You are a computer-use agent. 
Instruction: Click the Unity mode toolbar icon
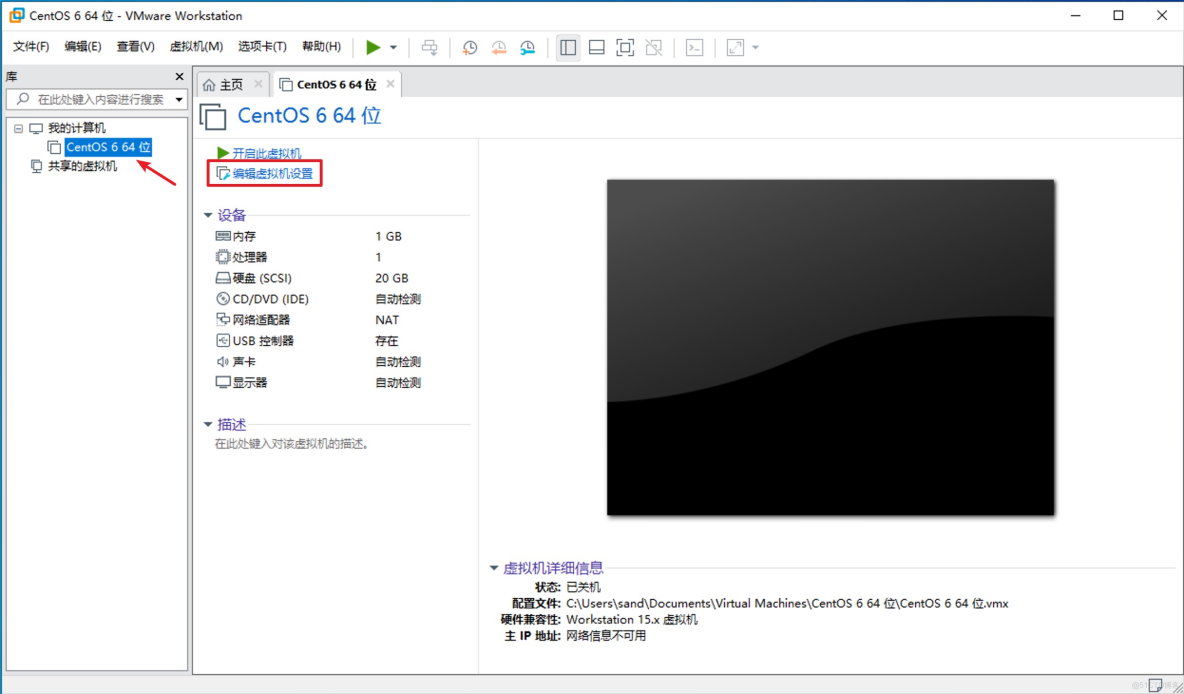coord(654,48)
